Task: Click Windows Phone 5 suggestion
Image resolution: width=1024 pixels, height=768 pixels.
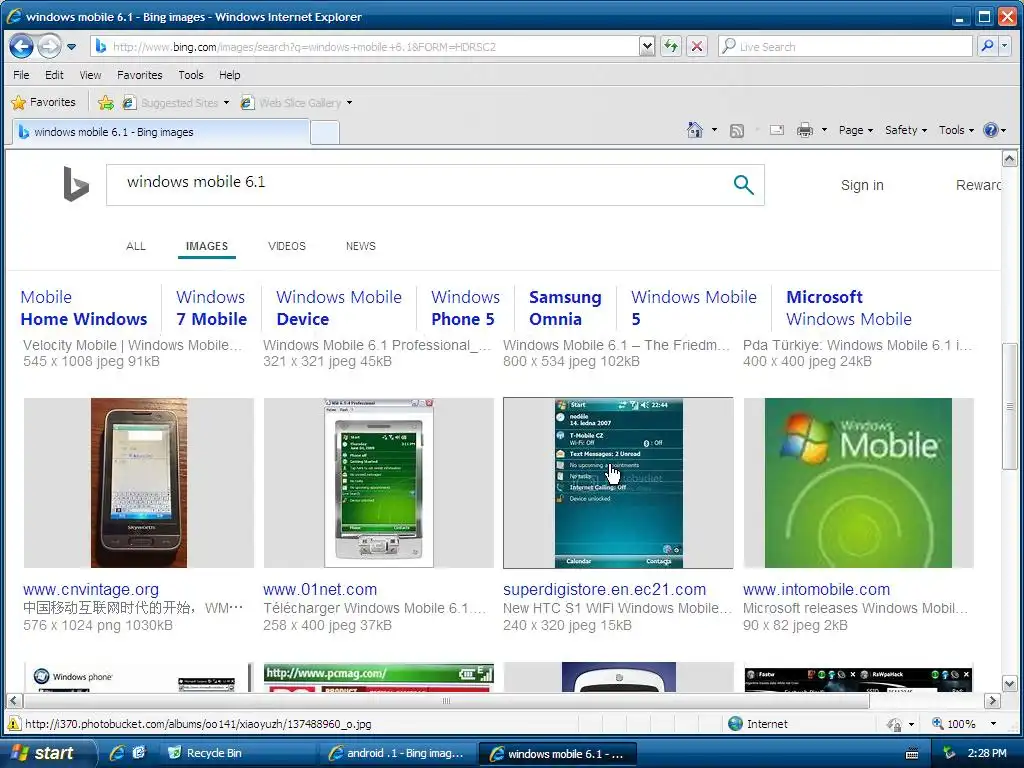Action: pyautogui.click(x=465, y=308)
